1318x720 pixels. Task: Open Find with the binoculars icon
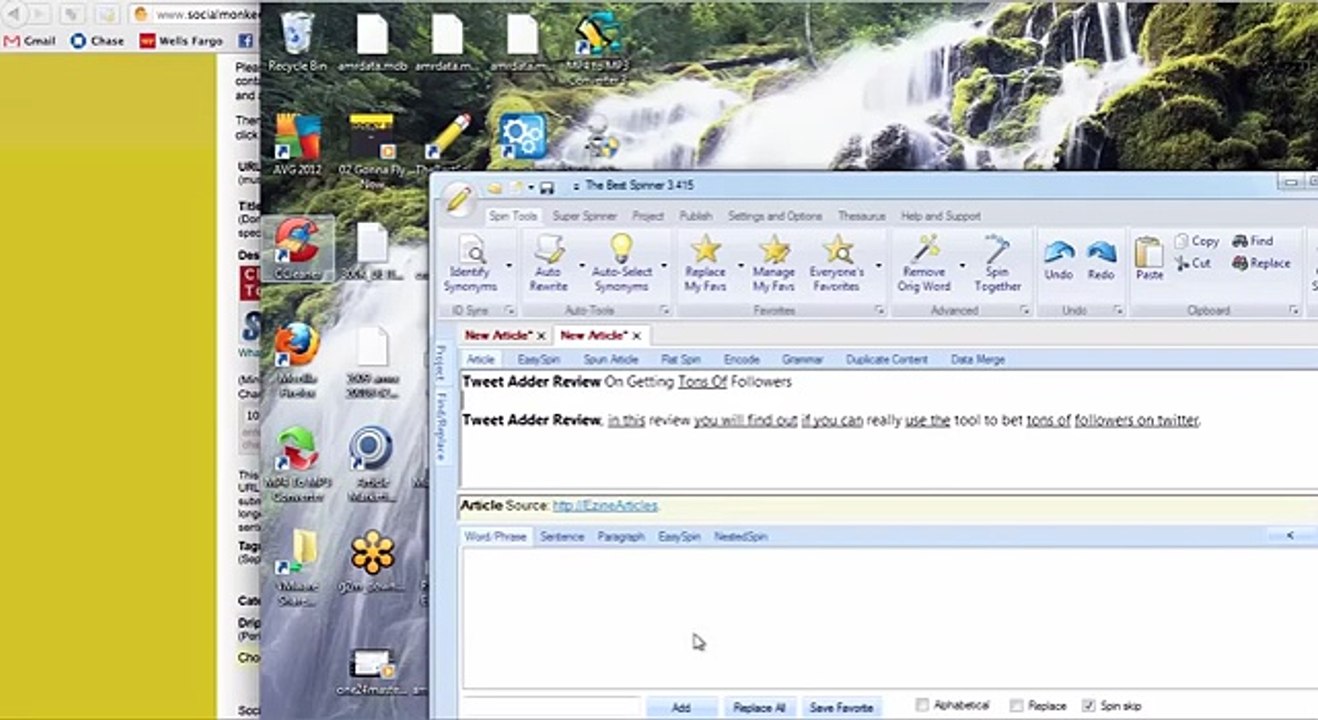(x=1252, y=241)
